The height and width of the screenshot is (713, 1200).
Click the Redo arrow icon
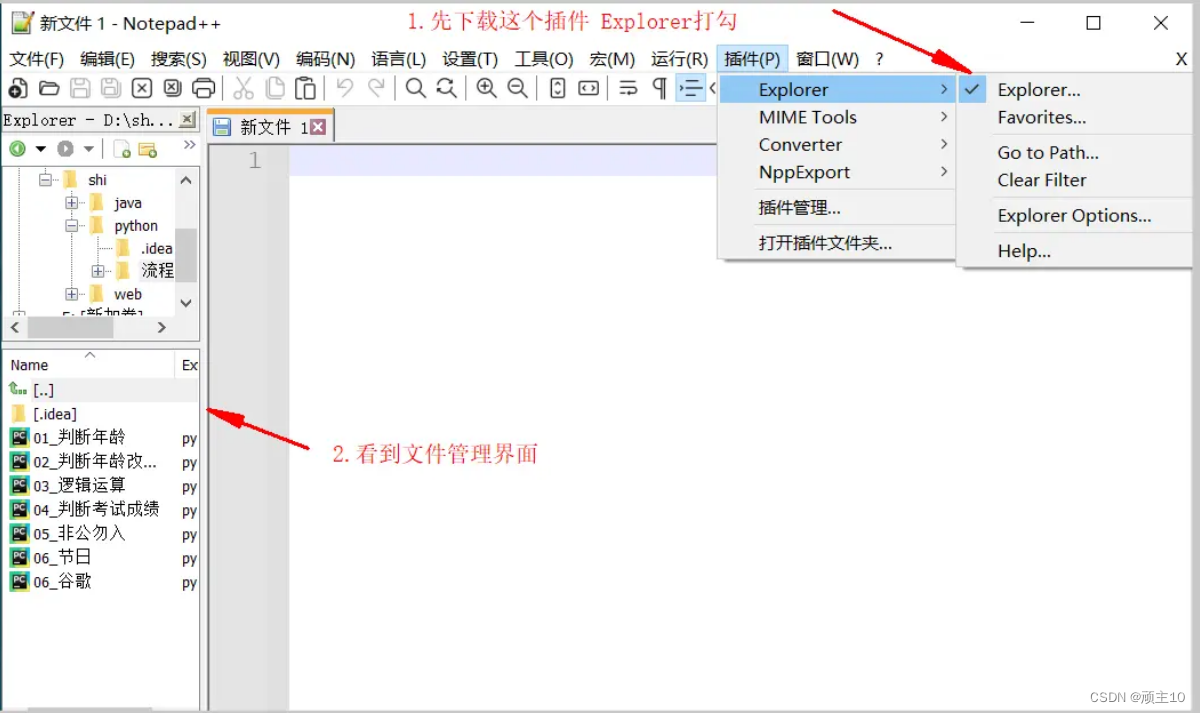[376, 88]
